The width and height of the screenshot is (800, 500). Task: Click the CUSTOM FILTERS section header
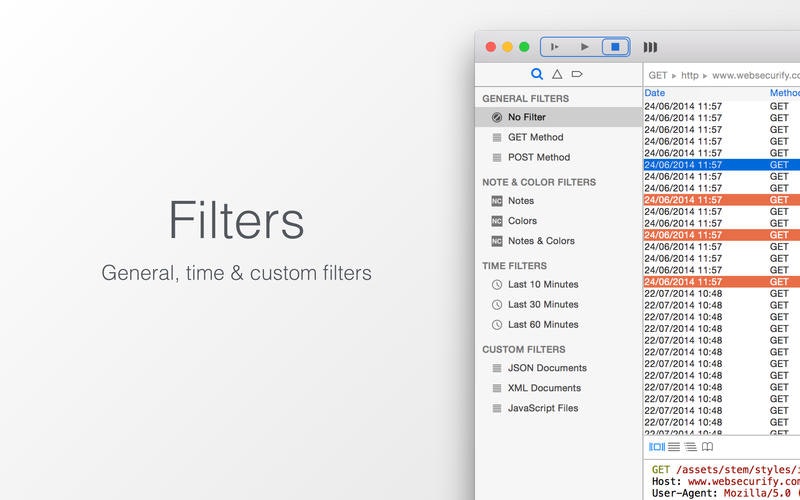pyautogui.click(x=523, y=349)
